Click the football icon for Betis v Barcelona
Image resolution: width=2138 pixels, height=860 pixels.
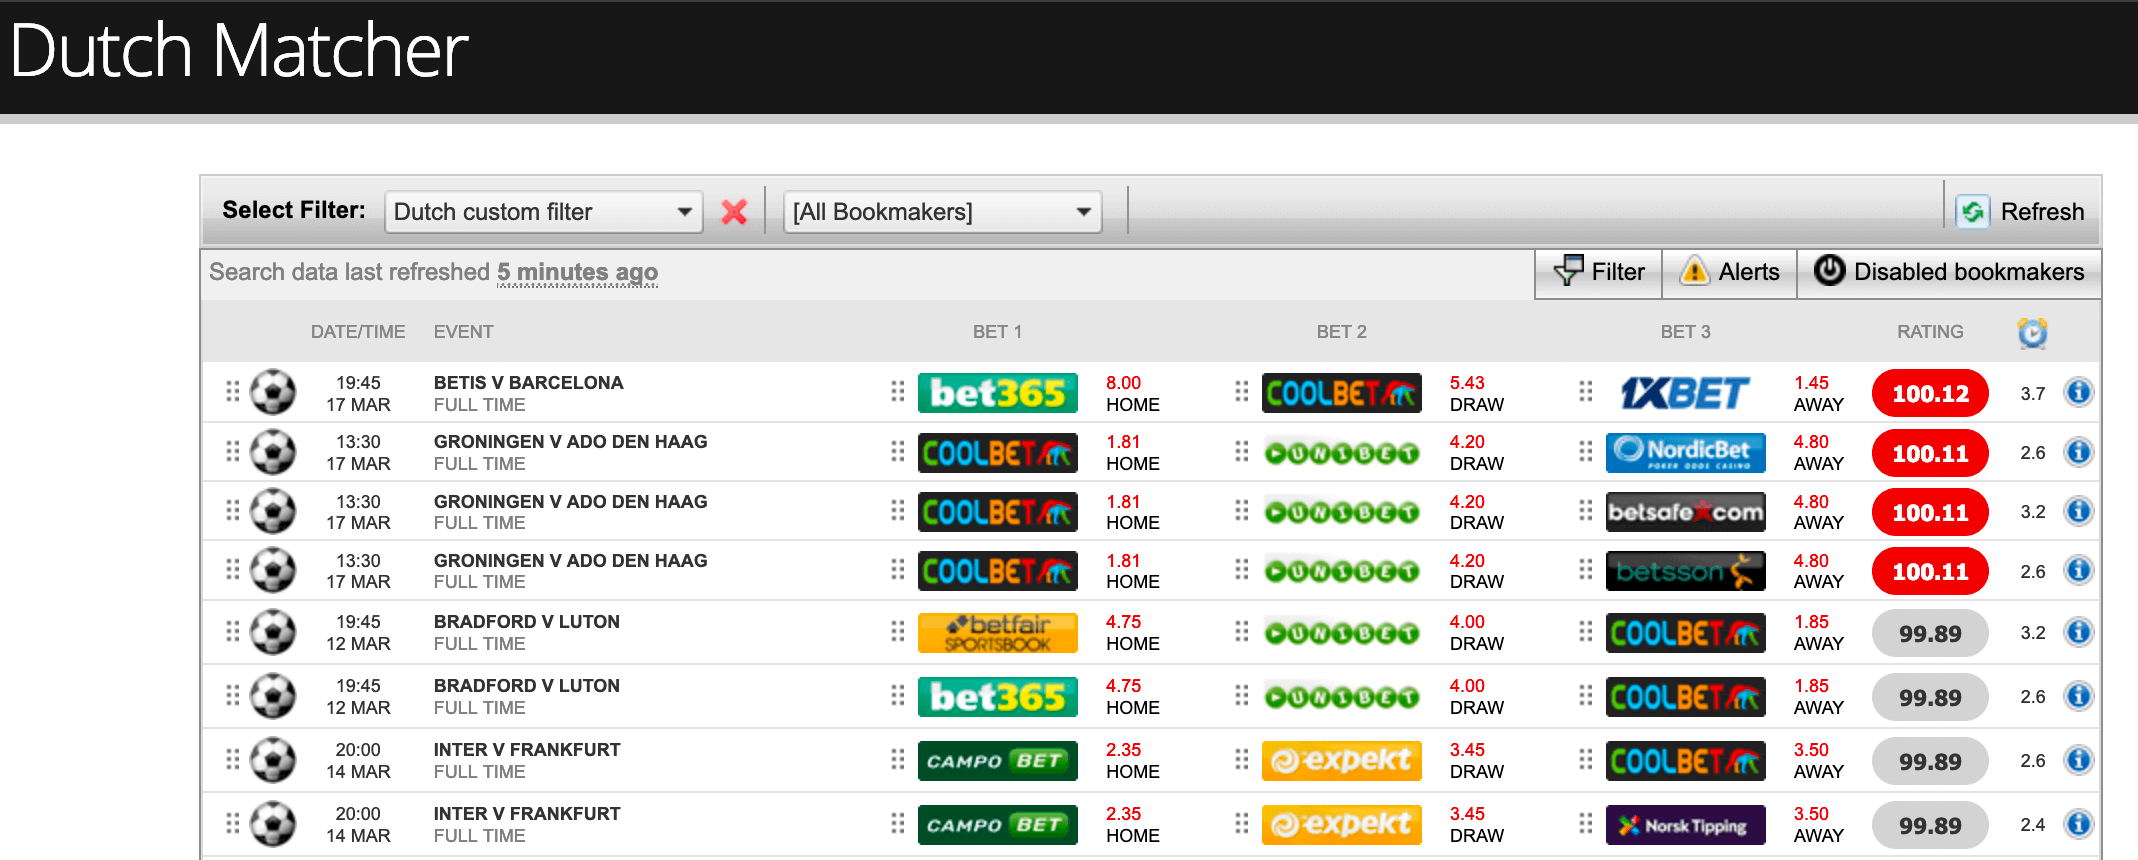click(x=273, y=392)
